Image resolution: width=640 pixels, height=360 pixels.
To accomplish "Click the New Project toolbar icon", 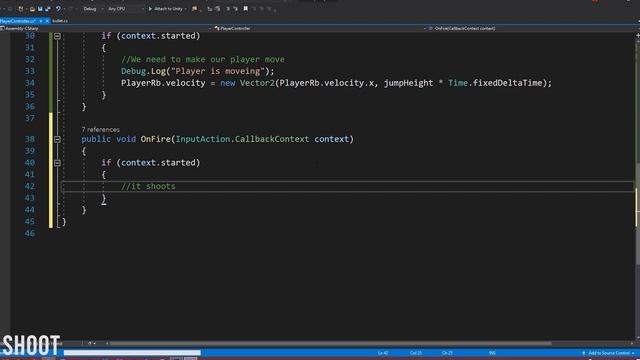I will coord(20,9).
